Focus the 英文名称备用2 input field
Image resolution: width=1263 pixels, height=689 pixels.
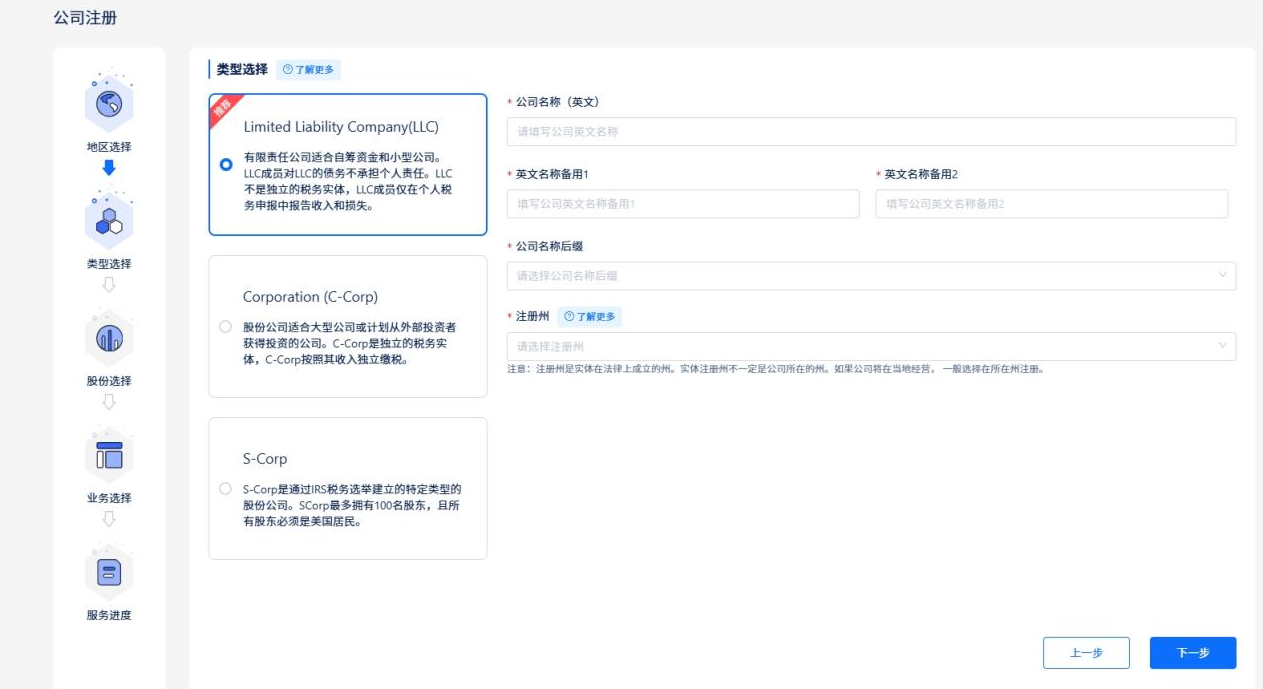1052,204
